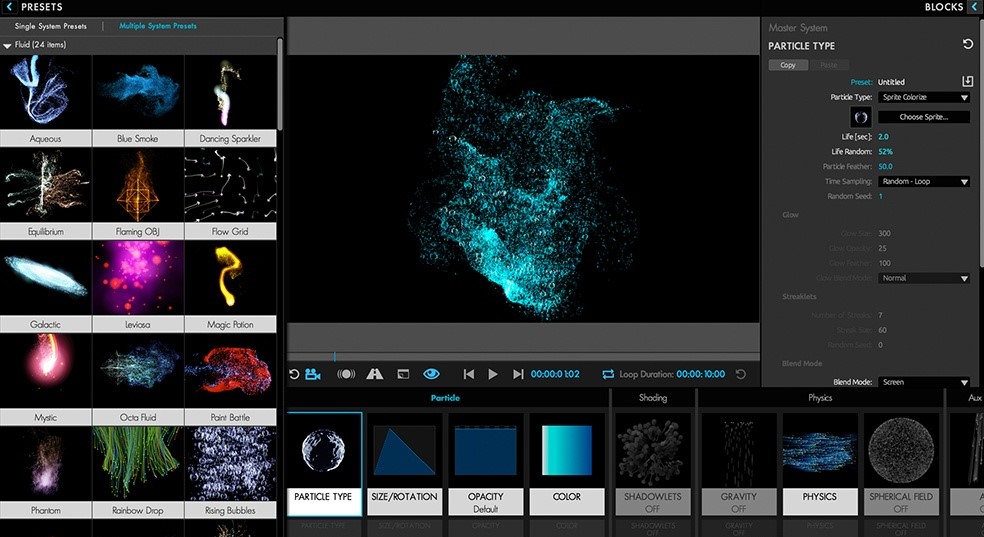This screenshot has height=537, width=984.
Task: Collapse the Presets panel with the arrow
Action: point(9,7)
